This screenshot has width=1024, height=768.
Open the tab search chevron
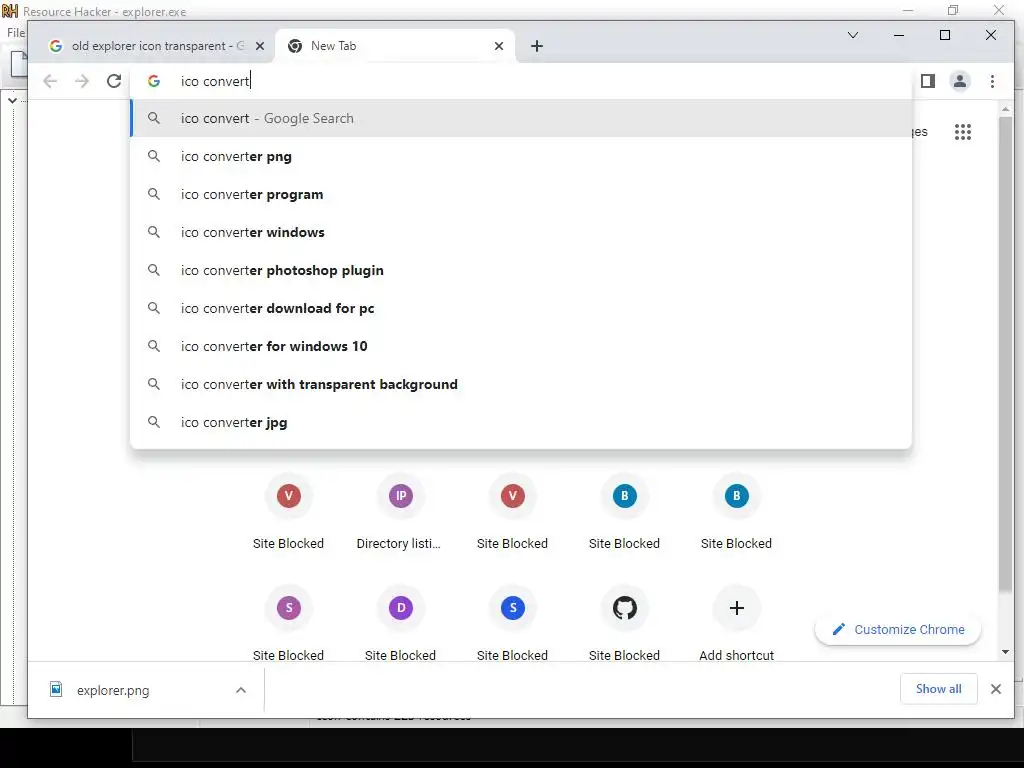(853, 35)
